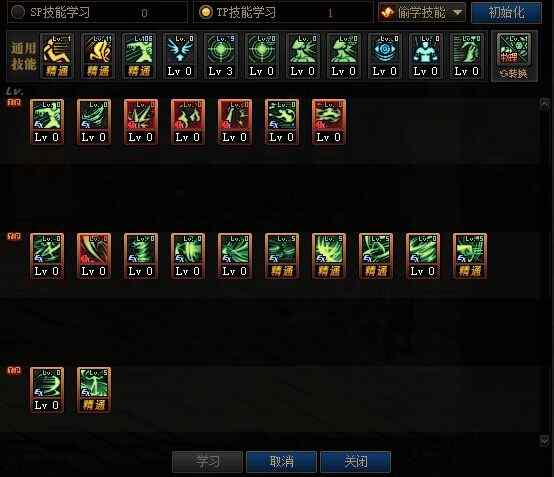Click the scroll up arrow of skill list
554x477 pixels.
click(x=544, y=104)
